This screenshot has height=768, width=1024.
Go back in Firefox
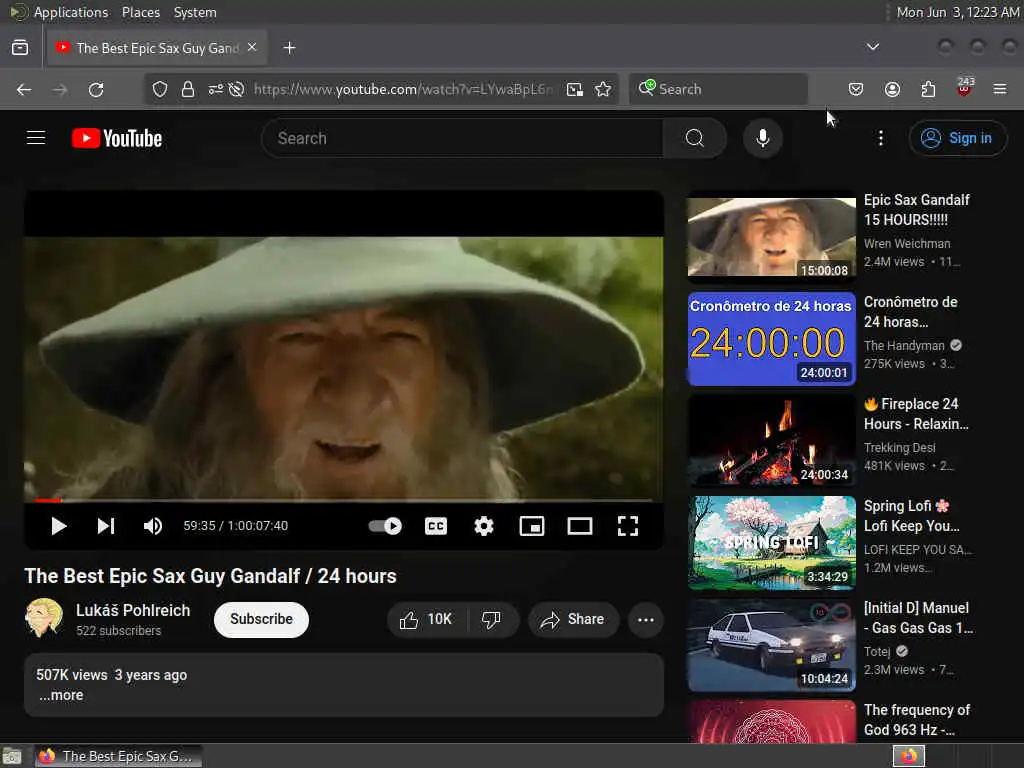point(24,89)
